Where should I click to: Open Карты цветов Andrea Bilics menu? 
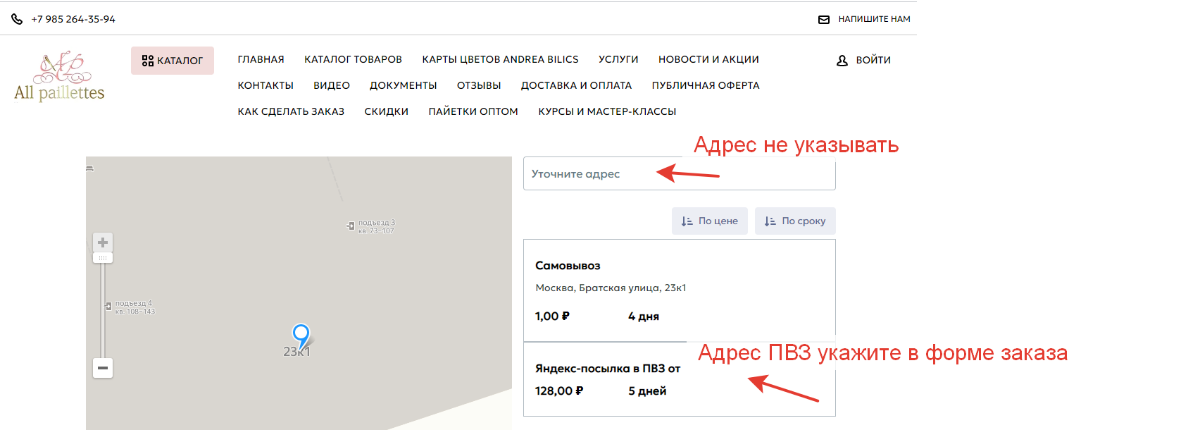click(x=500, y=59)
